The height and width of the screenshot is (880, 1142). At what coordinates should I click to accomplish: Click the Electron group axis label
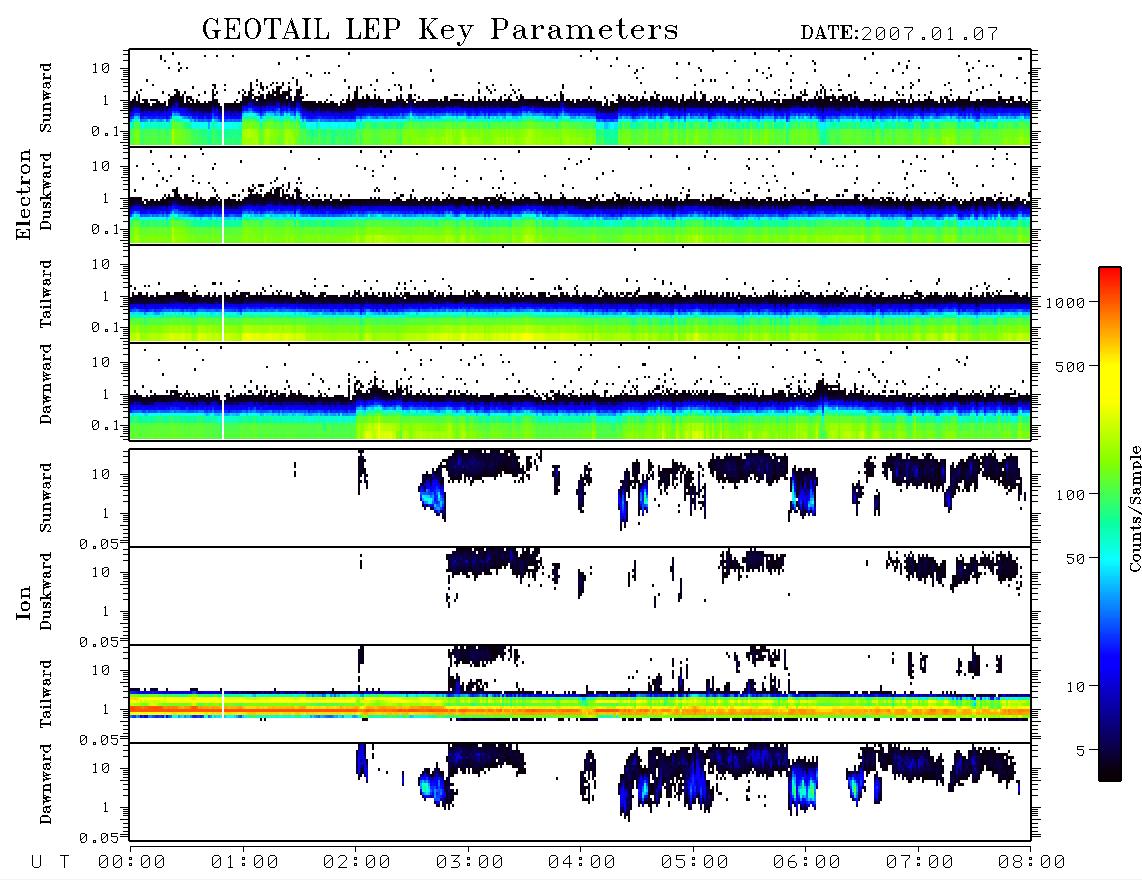coord(24,195)
